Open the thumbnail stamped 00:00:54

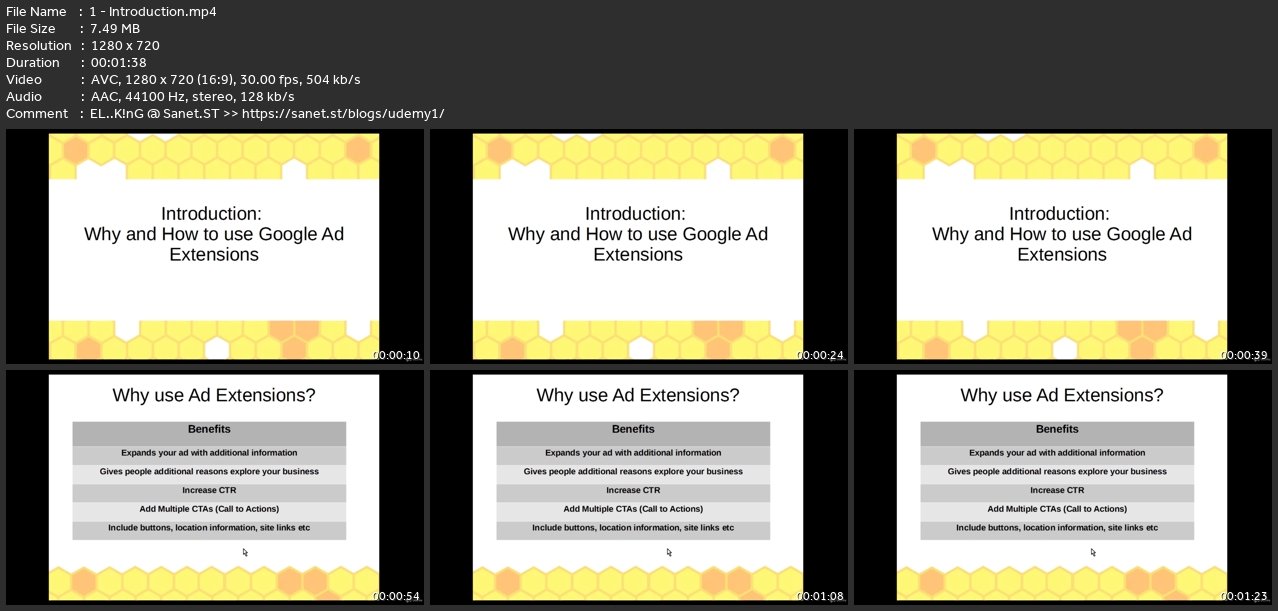click(x=215, y=487)
